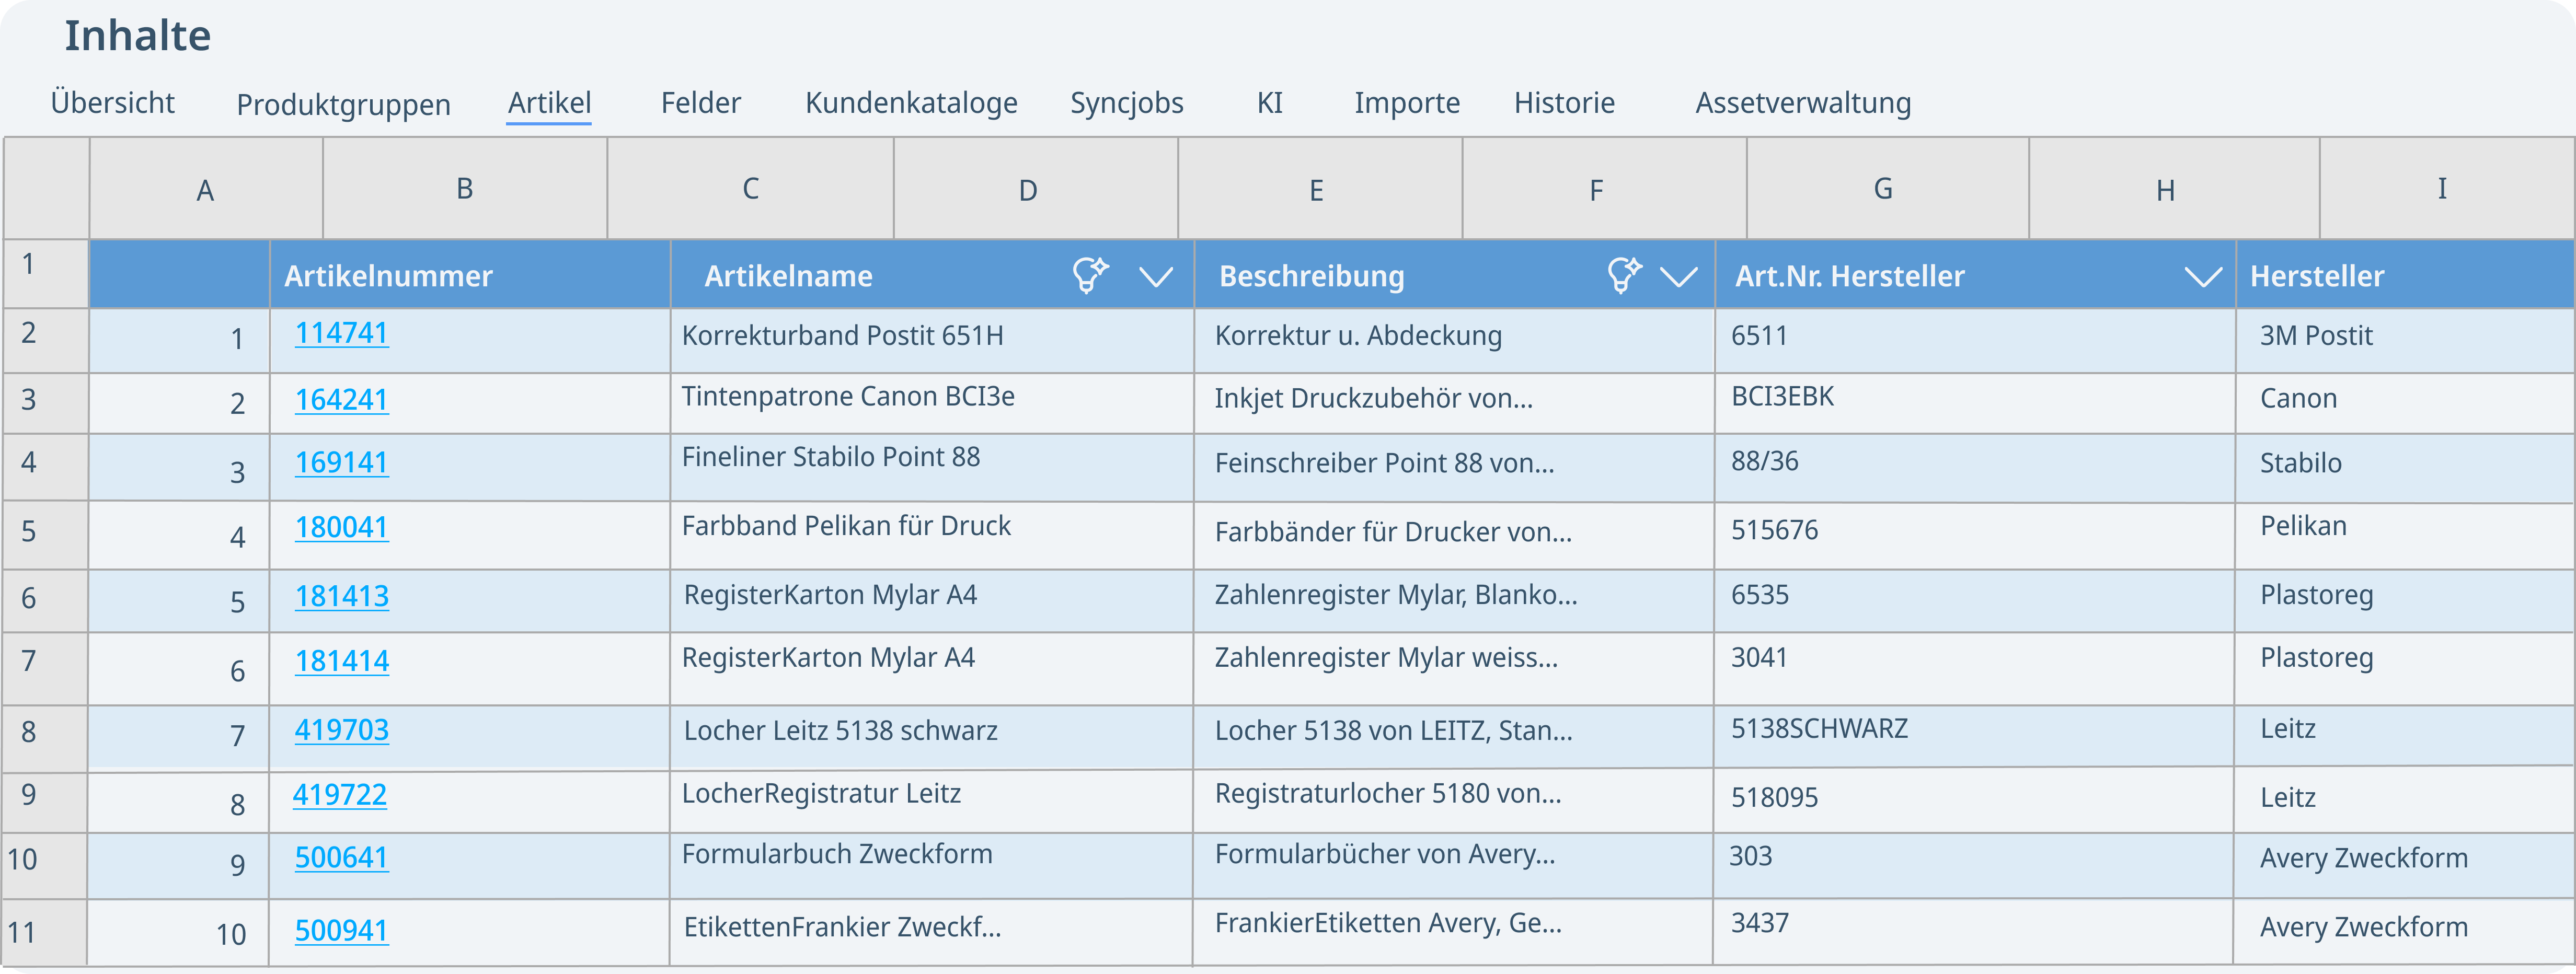Select column header C
Viewport: 2576px width, 974px height.
(x=750, y=189)
